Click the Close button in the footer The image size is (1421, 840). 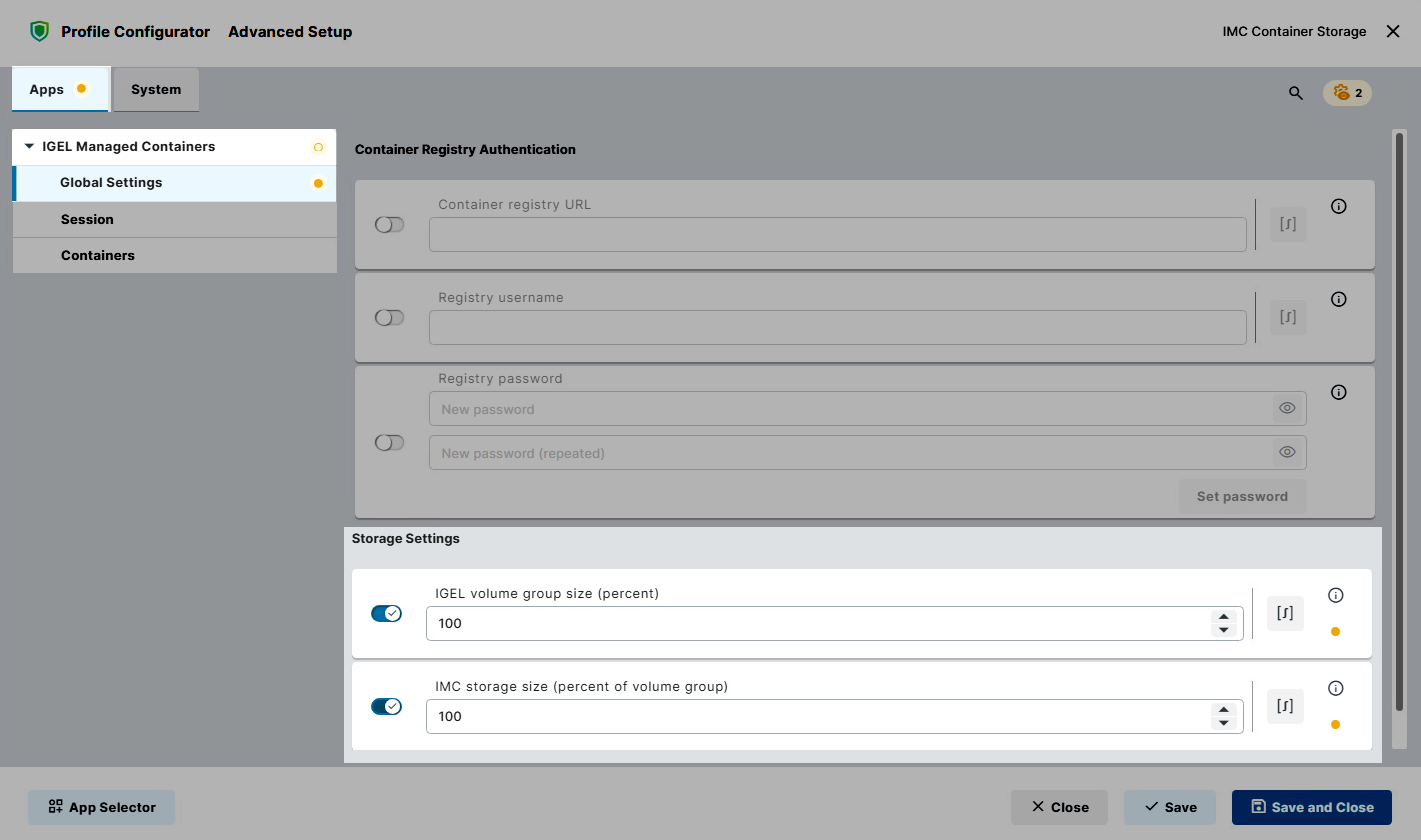(x=1059, y=807)
